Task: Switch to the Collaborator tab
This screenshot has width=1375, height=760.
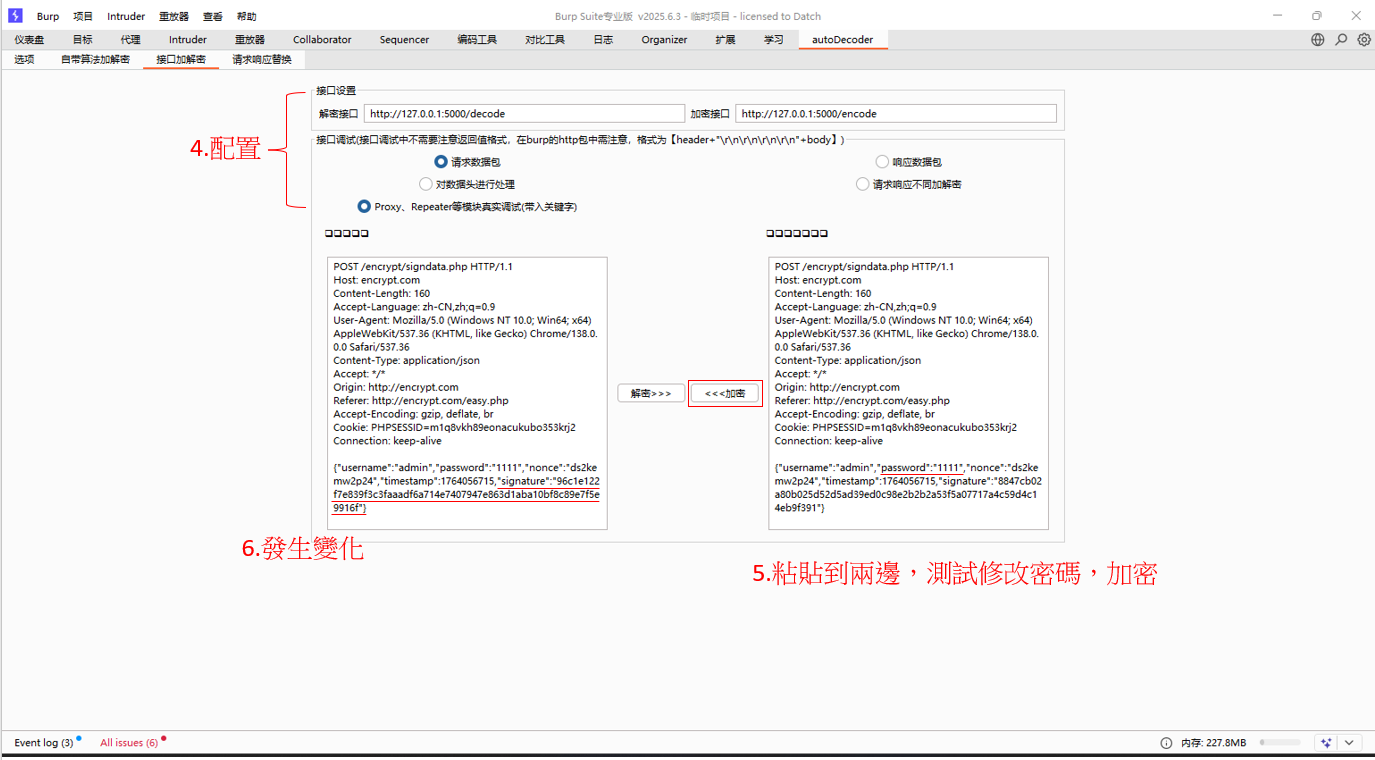Action: click(x=322, y=40)
